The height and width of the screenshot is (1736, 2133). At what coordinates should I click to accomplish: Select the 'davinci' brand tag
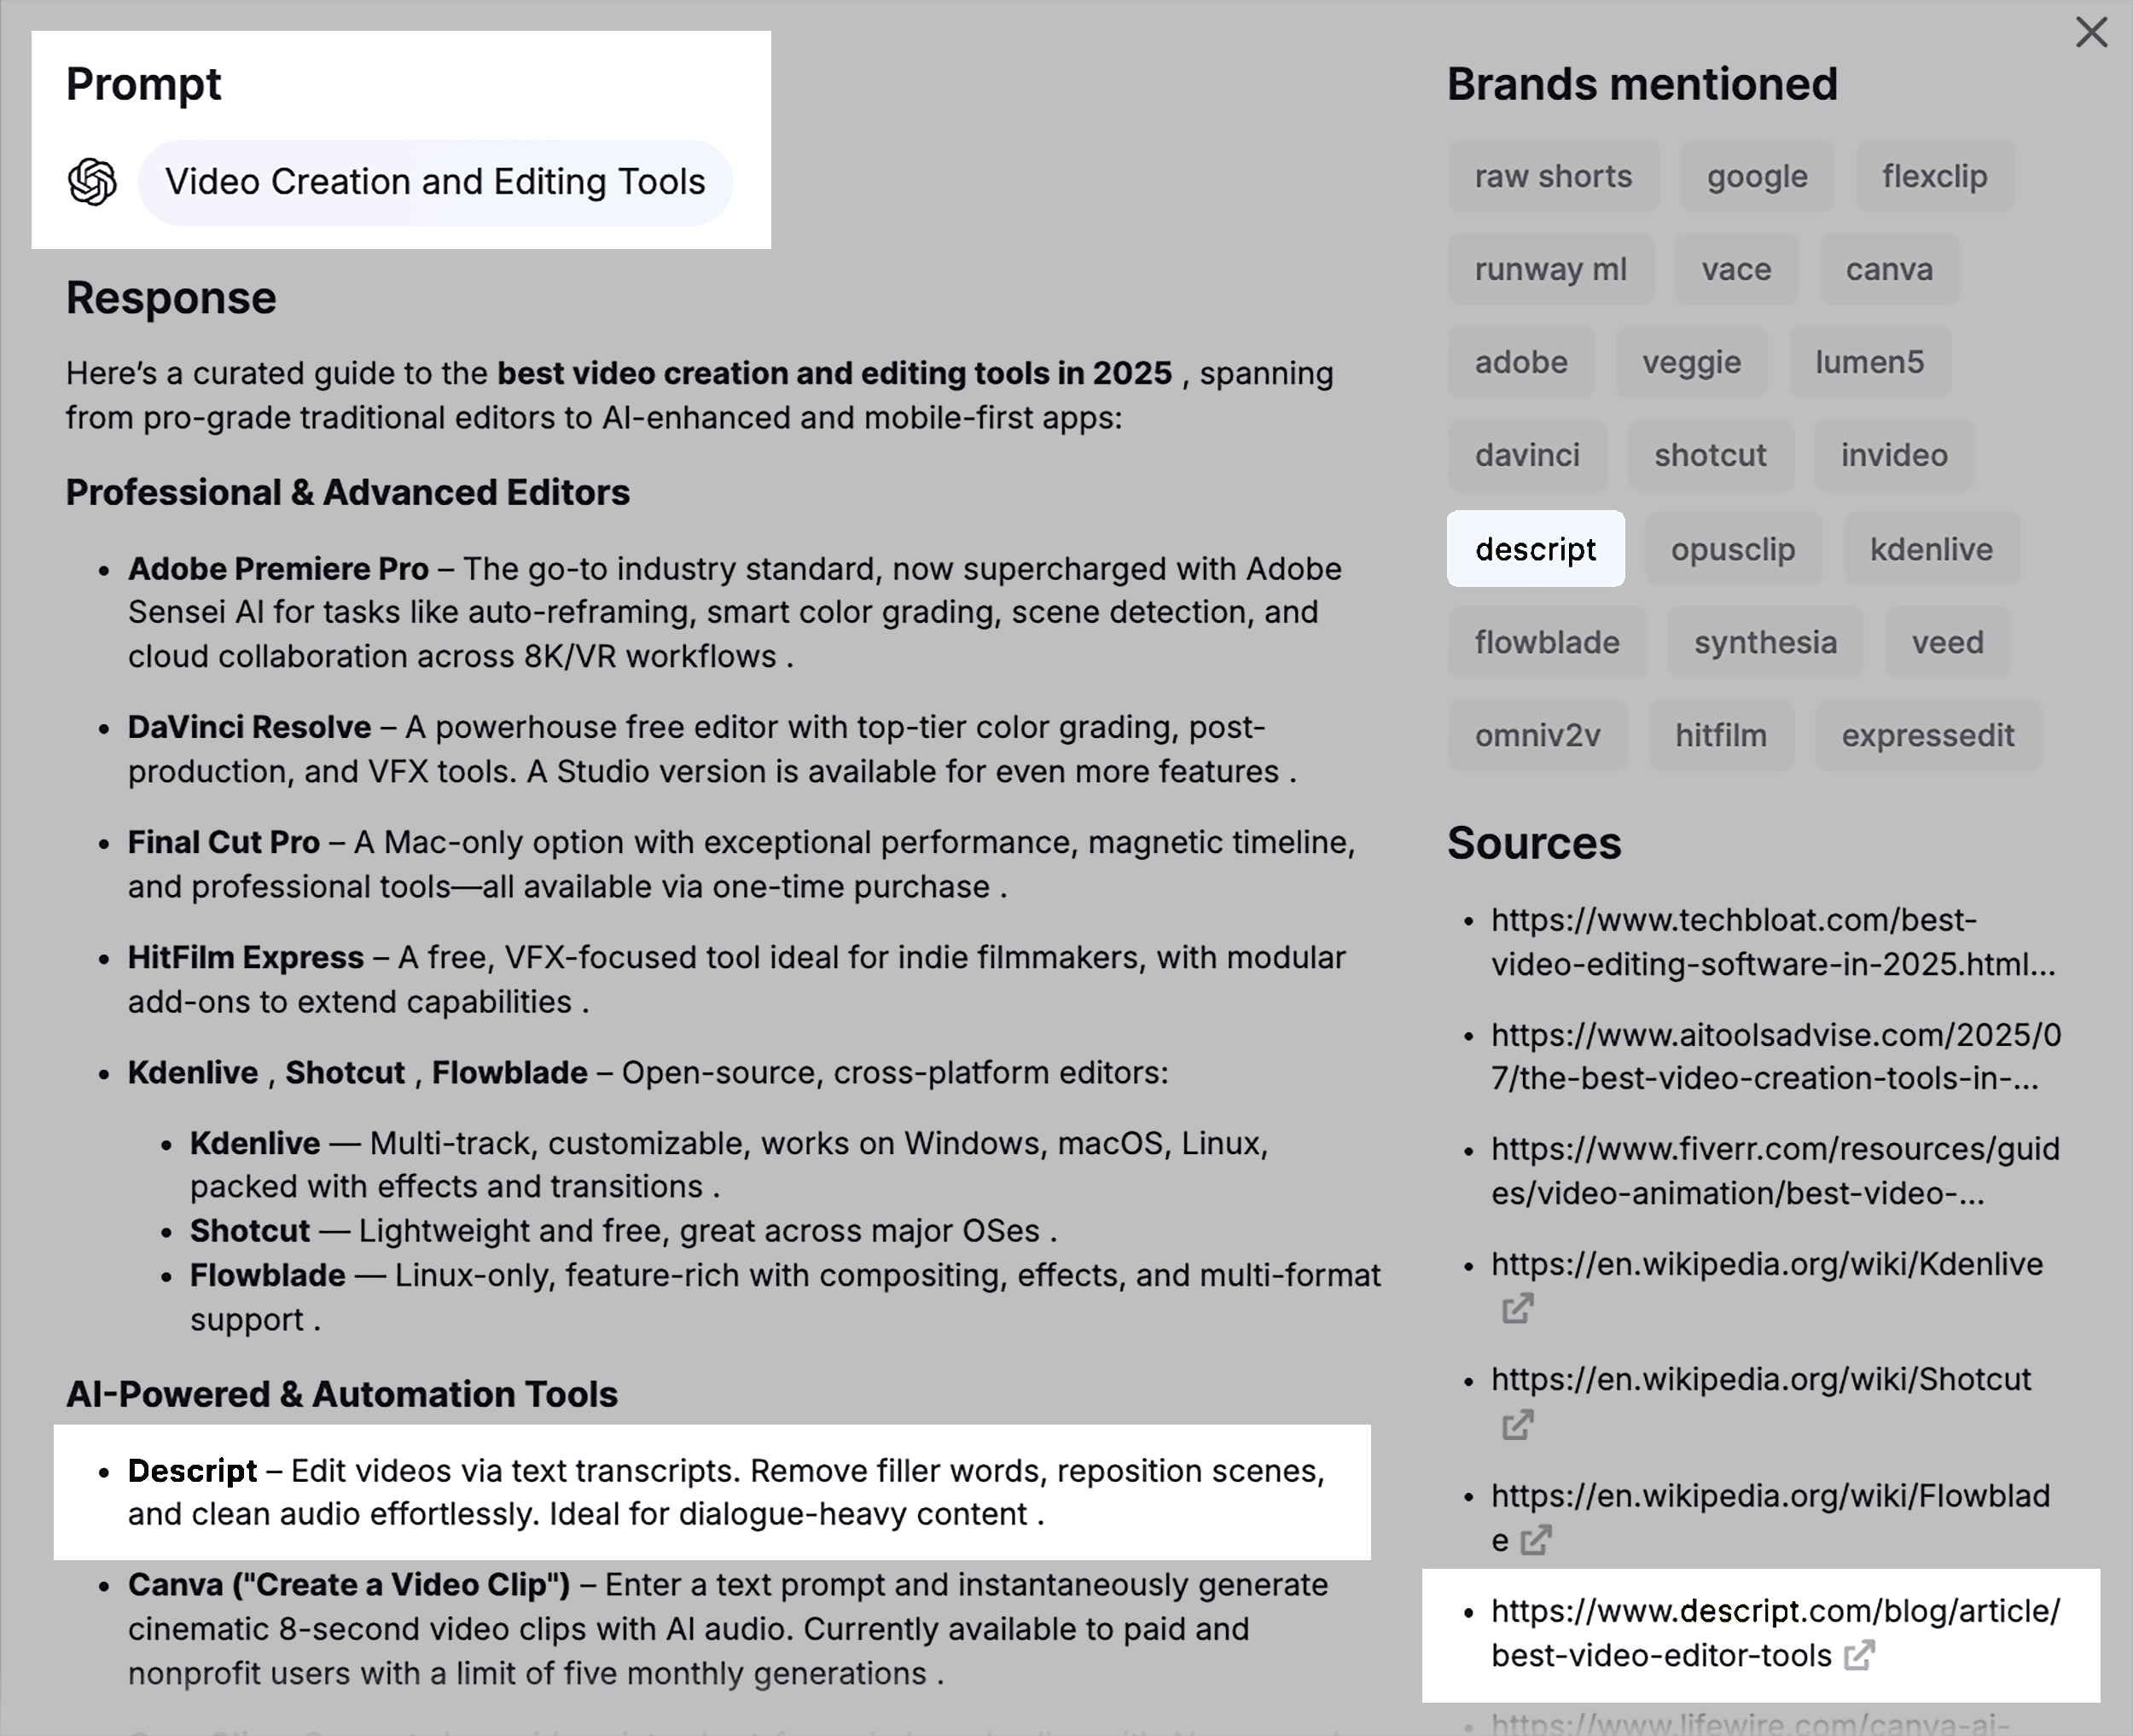pos(1526,456)
